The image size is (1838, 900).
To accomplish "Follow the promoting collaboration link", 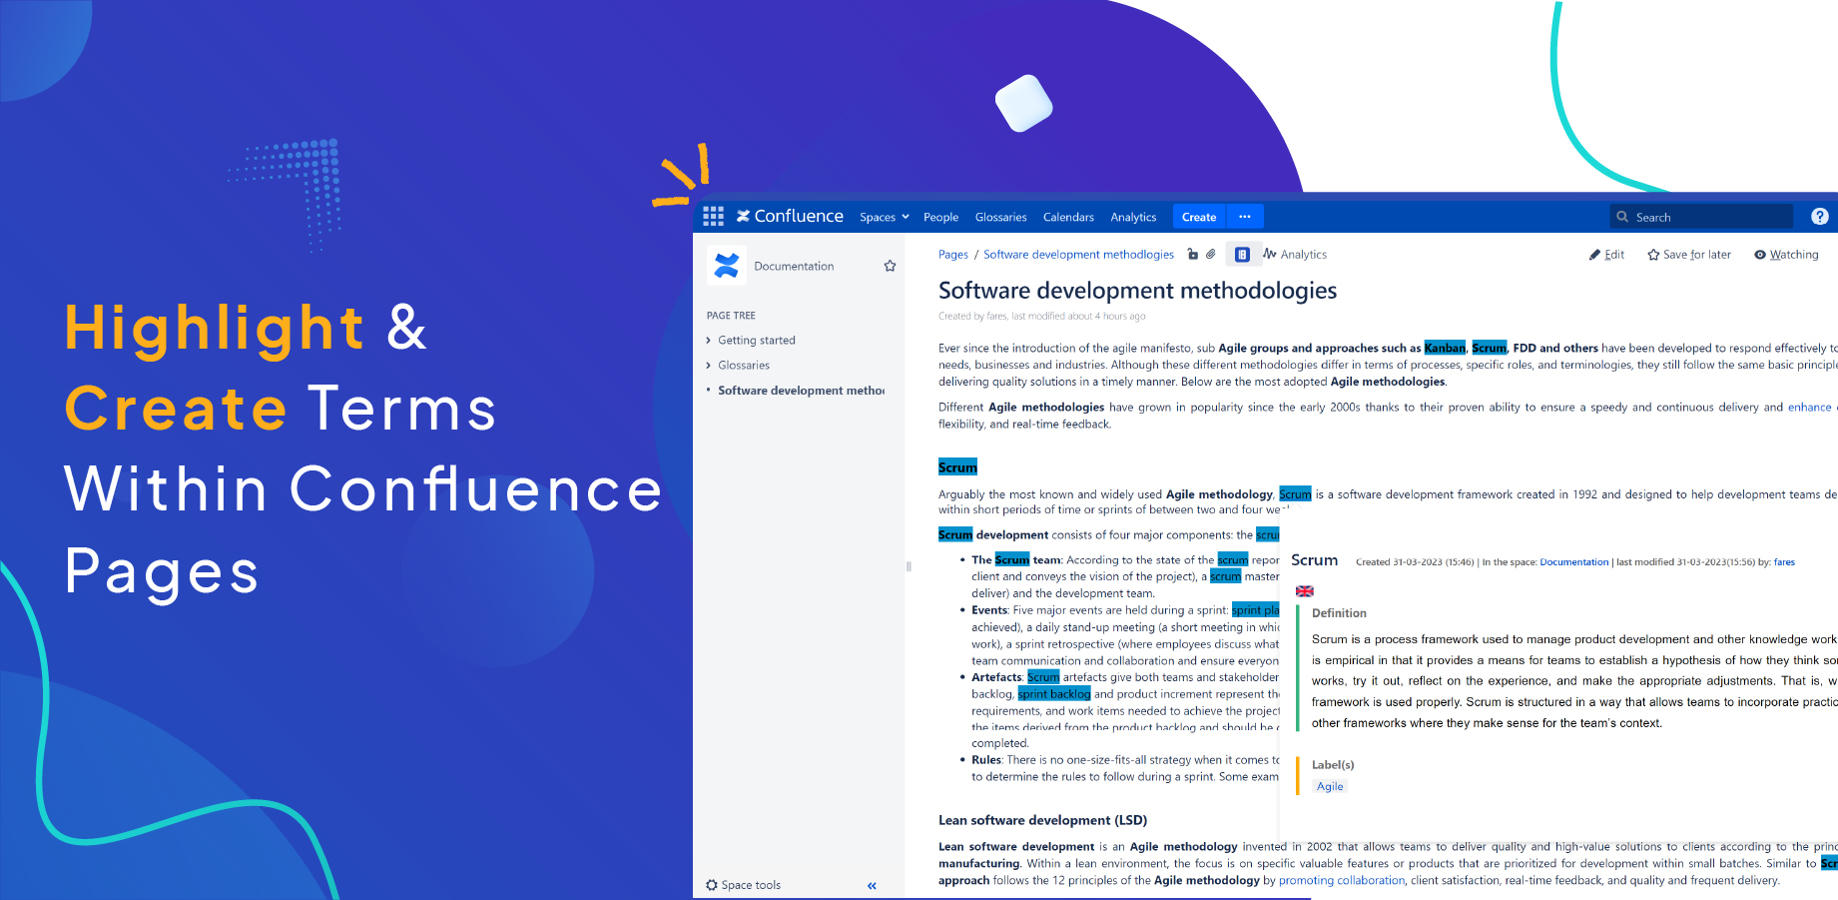I will click(x=1341, y=881).
